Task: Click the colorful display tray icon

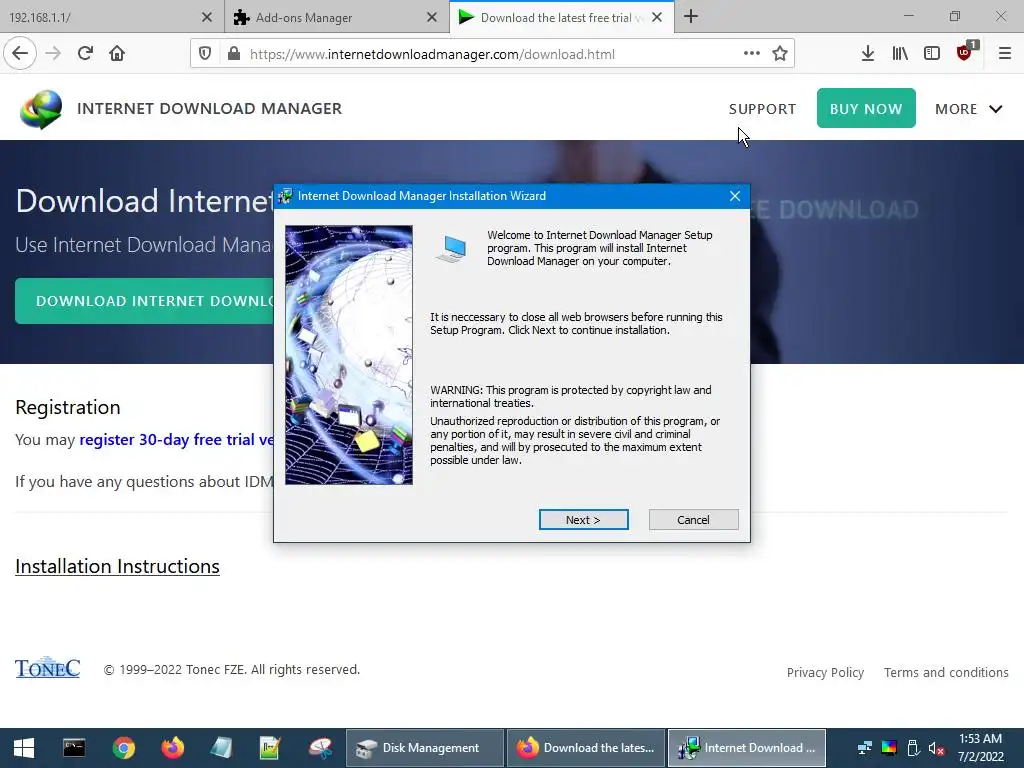Action: 889,748
